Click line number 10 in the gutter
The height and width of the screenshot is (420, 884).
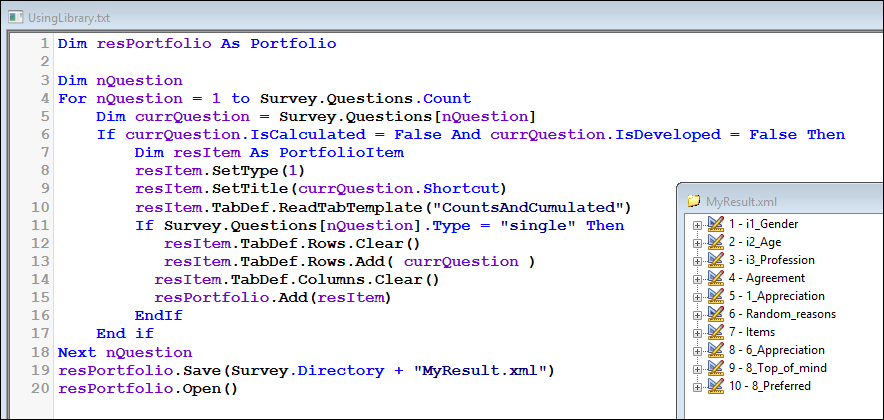42,207
